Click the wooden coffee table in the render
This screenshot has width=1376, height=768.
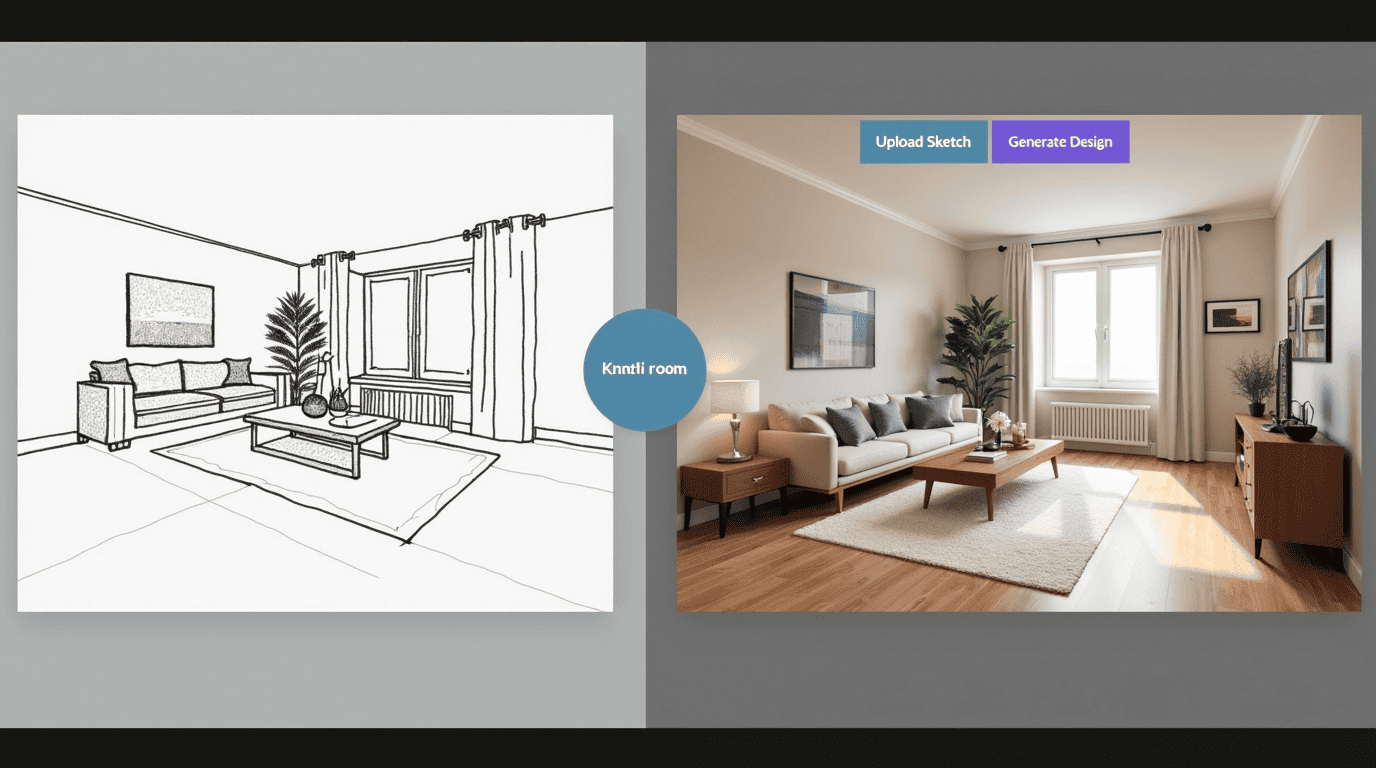pyautogui.click(x=987, y=468)
